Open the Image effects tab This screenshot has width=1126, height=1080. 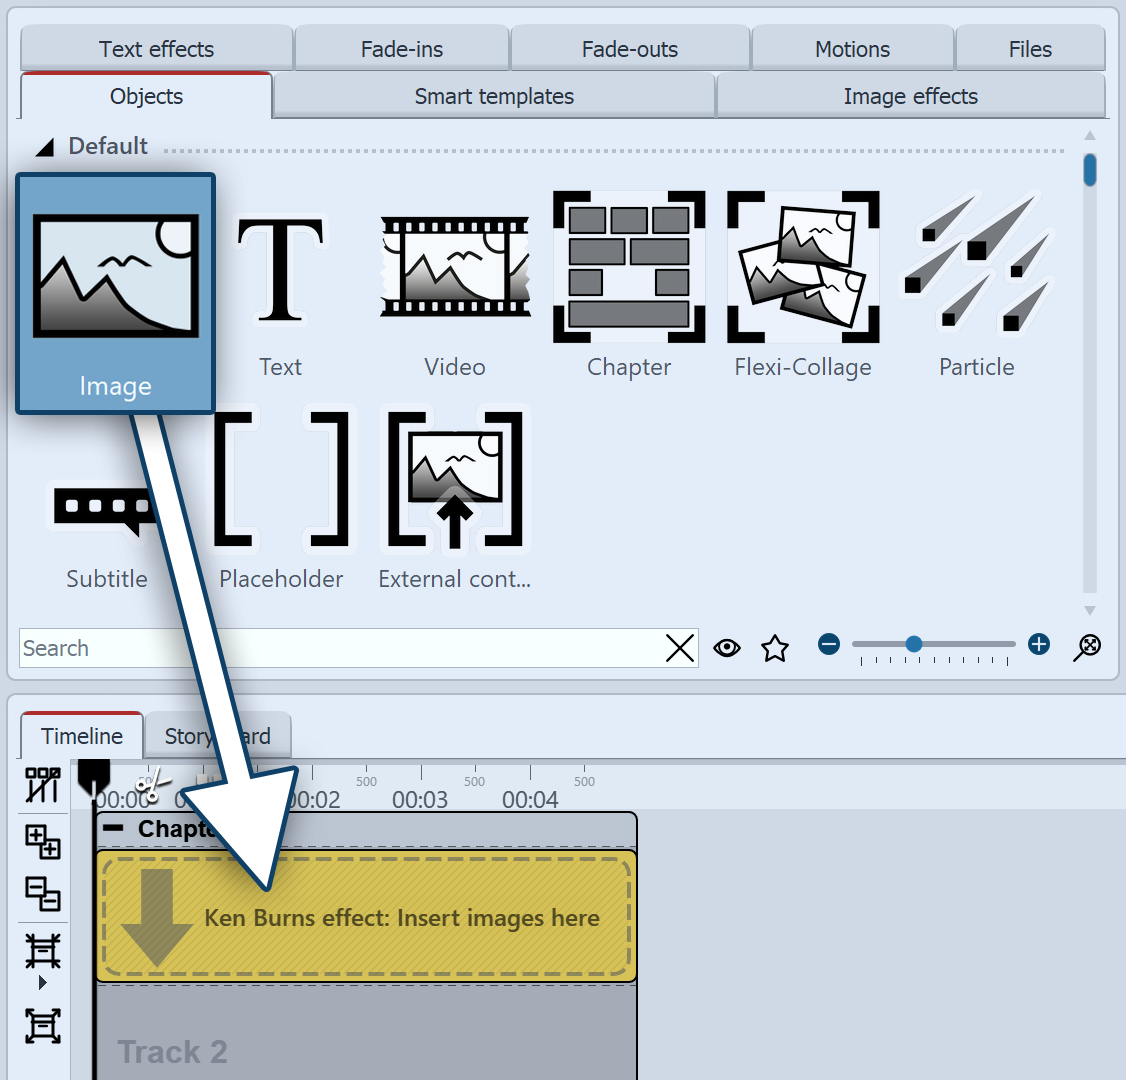click(x=910, y=97)
